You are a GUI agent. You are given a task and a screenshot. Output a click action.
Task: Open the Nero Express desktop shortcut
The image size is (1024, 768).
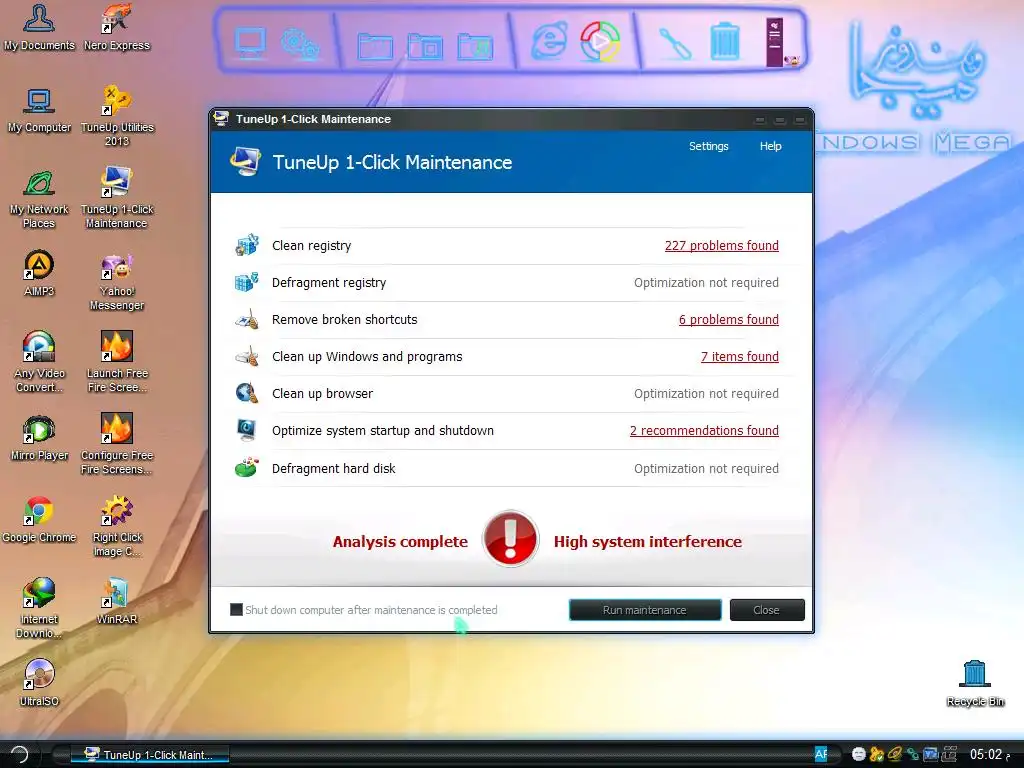coord(117,27)
